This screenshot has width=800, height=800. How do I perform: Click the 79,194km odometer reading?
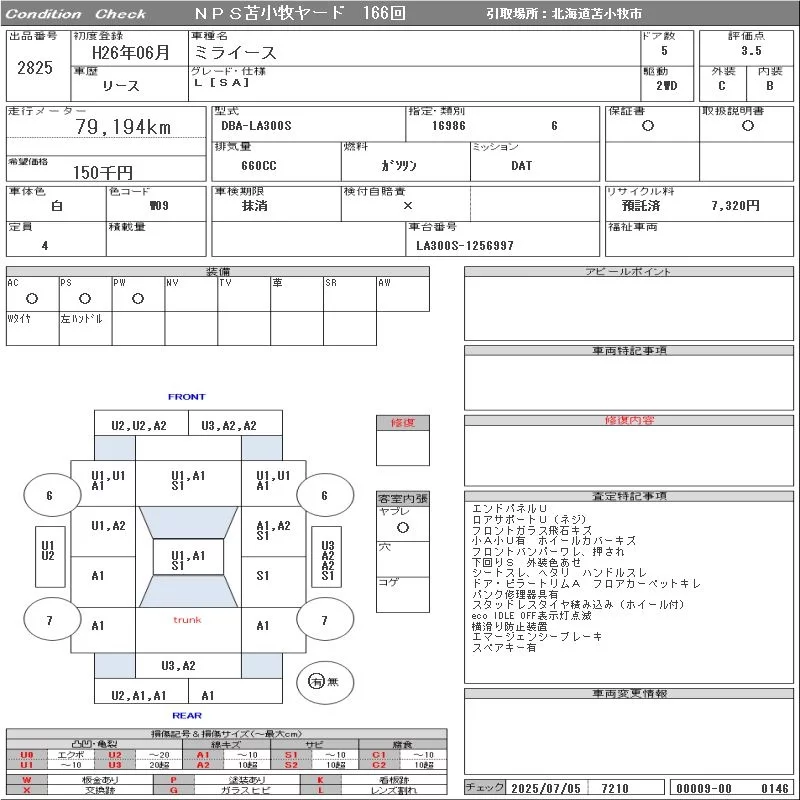(123, 127)
